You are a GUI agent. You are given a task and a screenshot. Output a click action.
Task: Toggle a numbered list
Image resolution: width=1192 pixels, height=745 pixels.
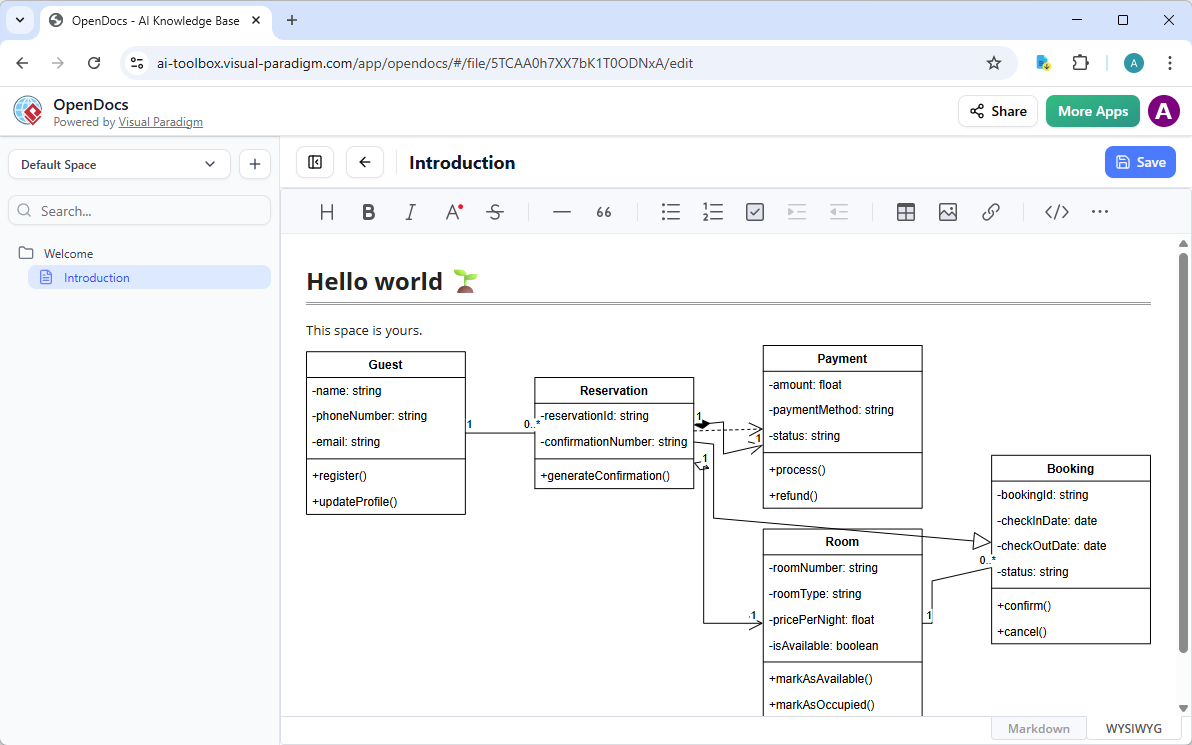(712, 211)
